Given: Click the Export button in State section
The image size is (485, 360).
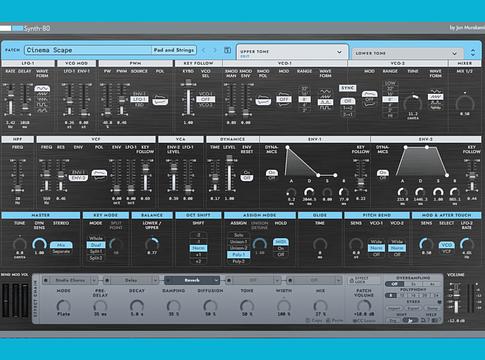Looking at the screenshot, I should 414,308.
